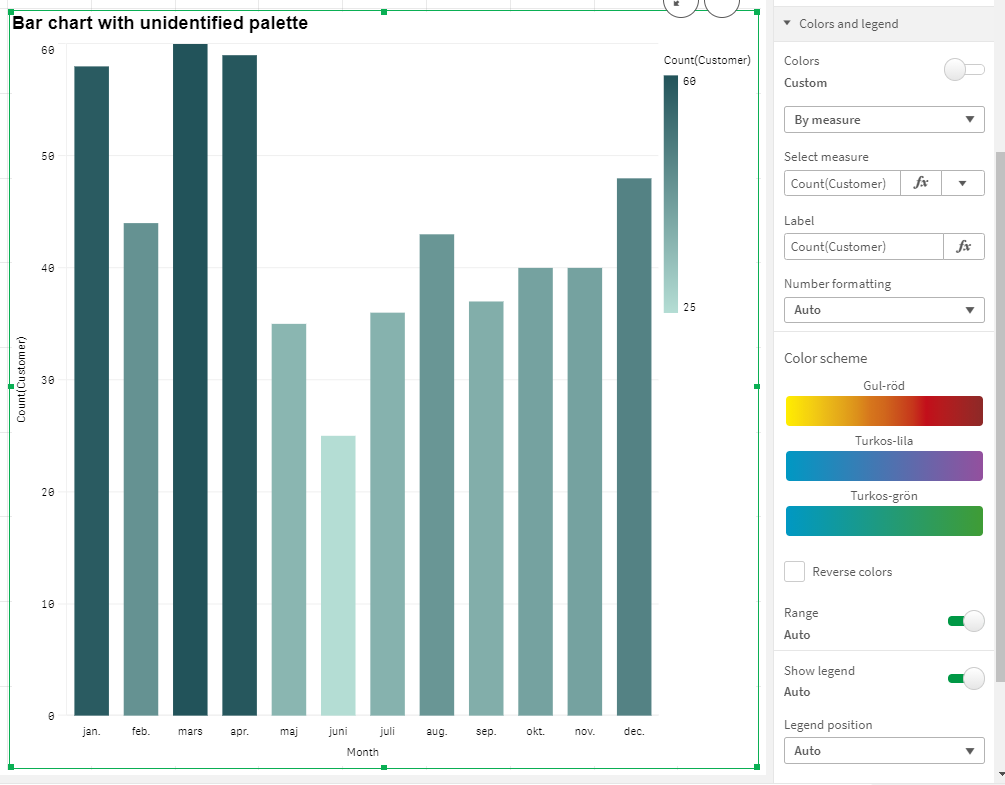Image resolution: width=1005 pixels, height=785 pixels.
Task: Open the Legend position dropdown
Action: coord(884,750)
